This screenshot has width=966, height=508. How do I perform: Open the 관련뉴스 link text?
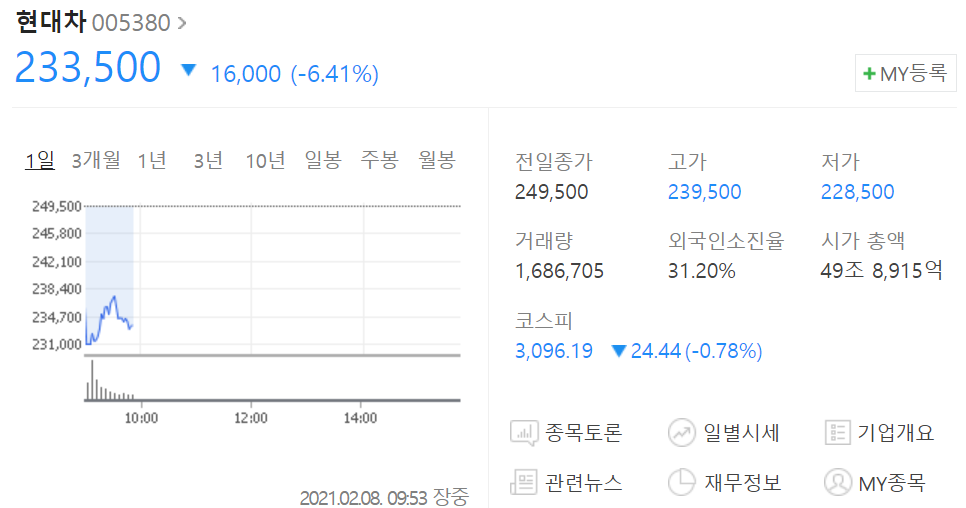point(583,482)
